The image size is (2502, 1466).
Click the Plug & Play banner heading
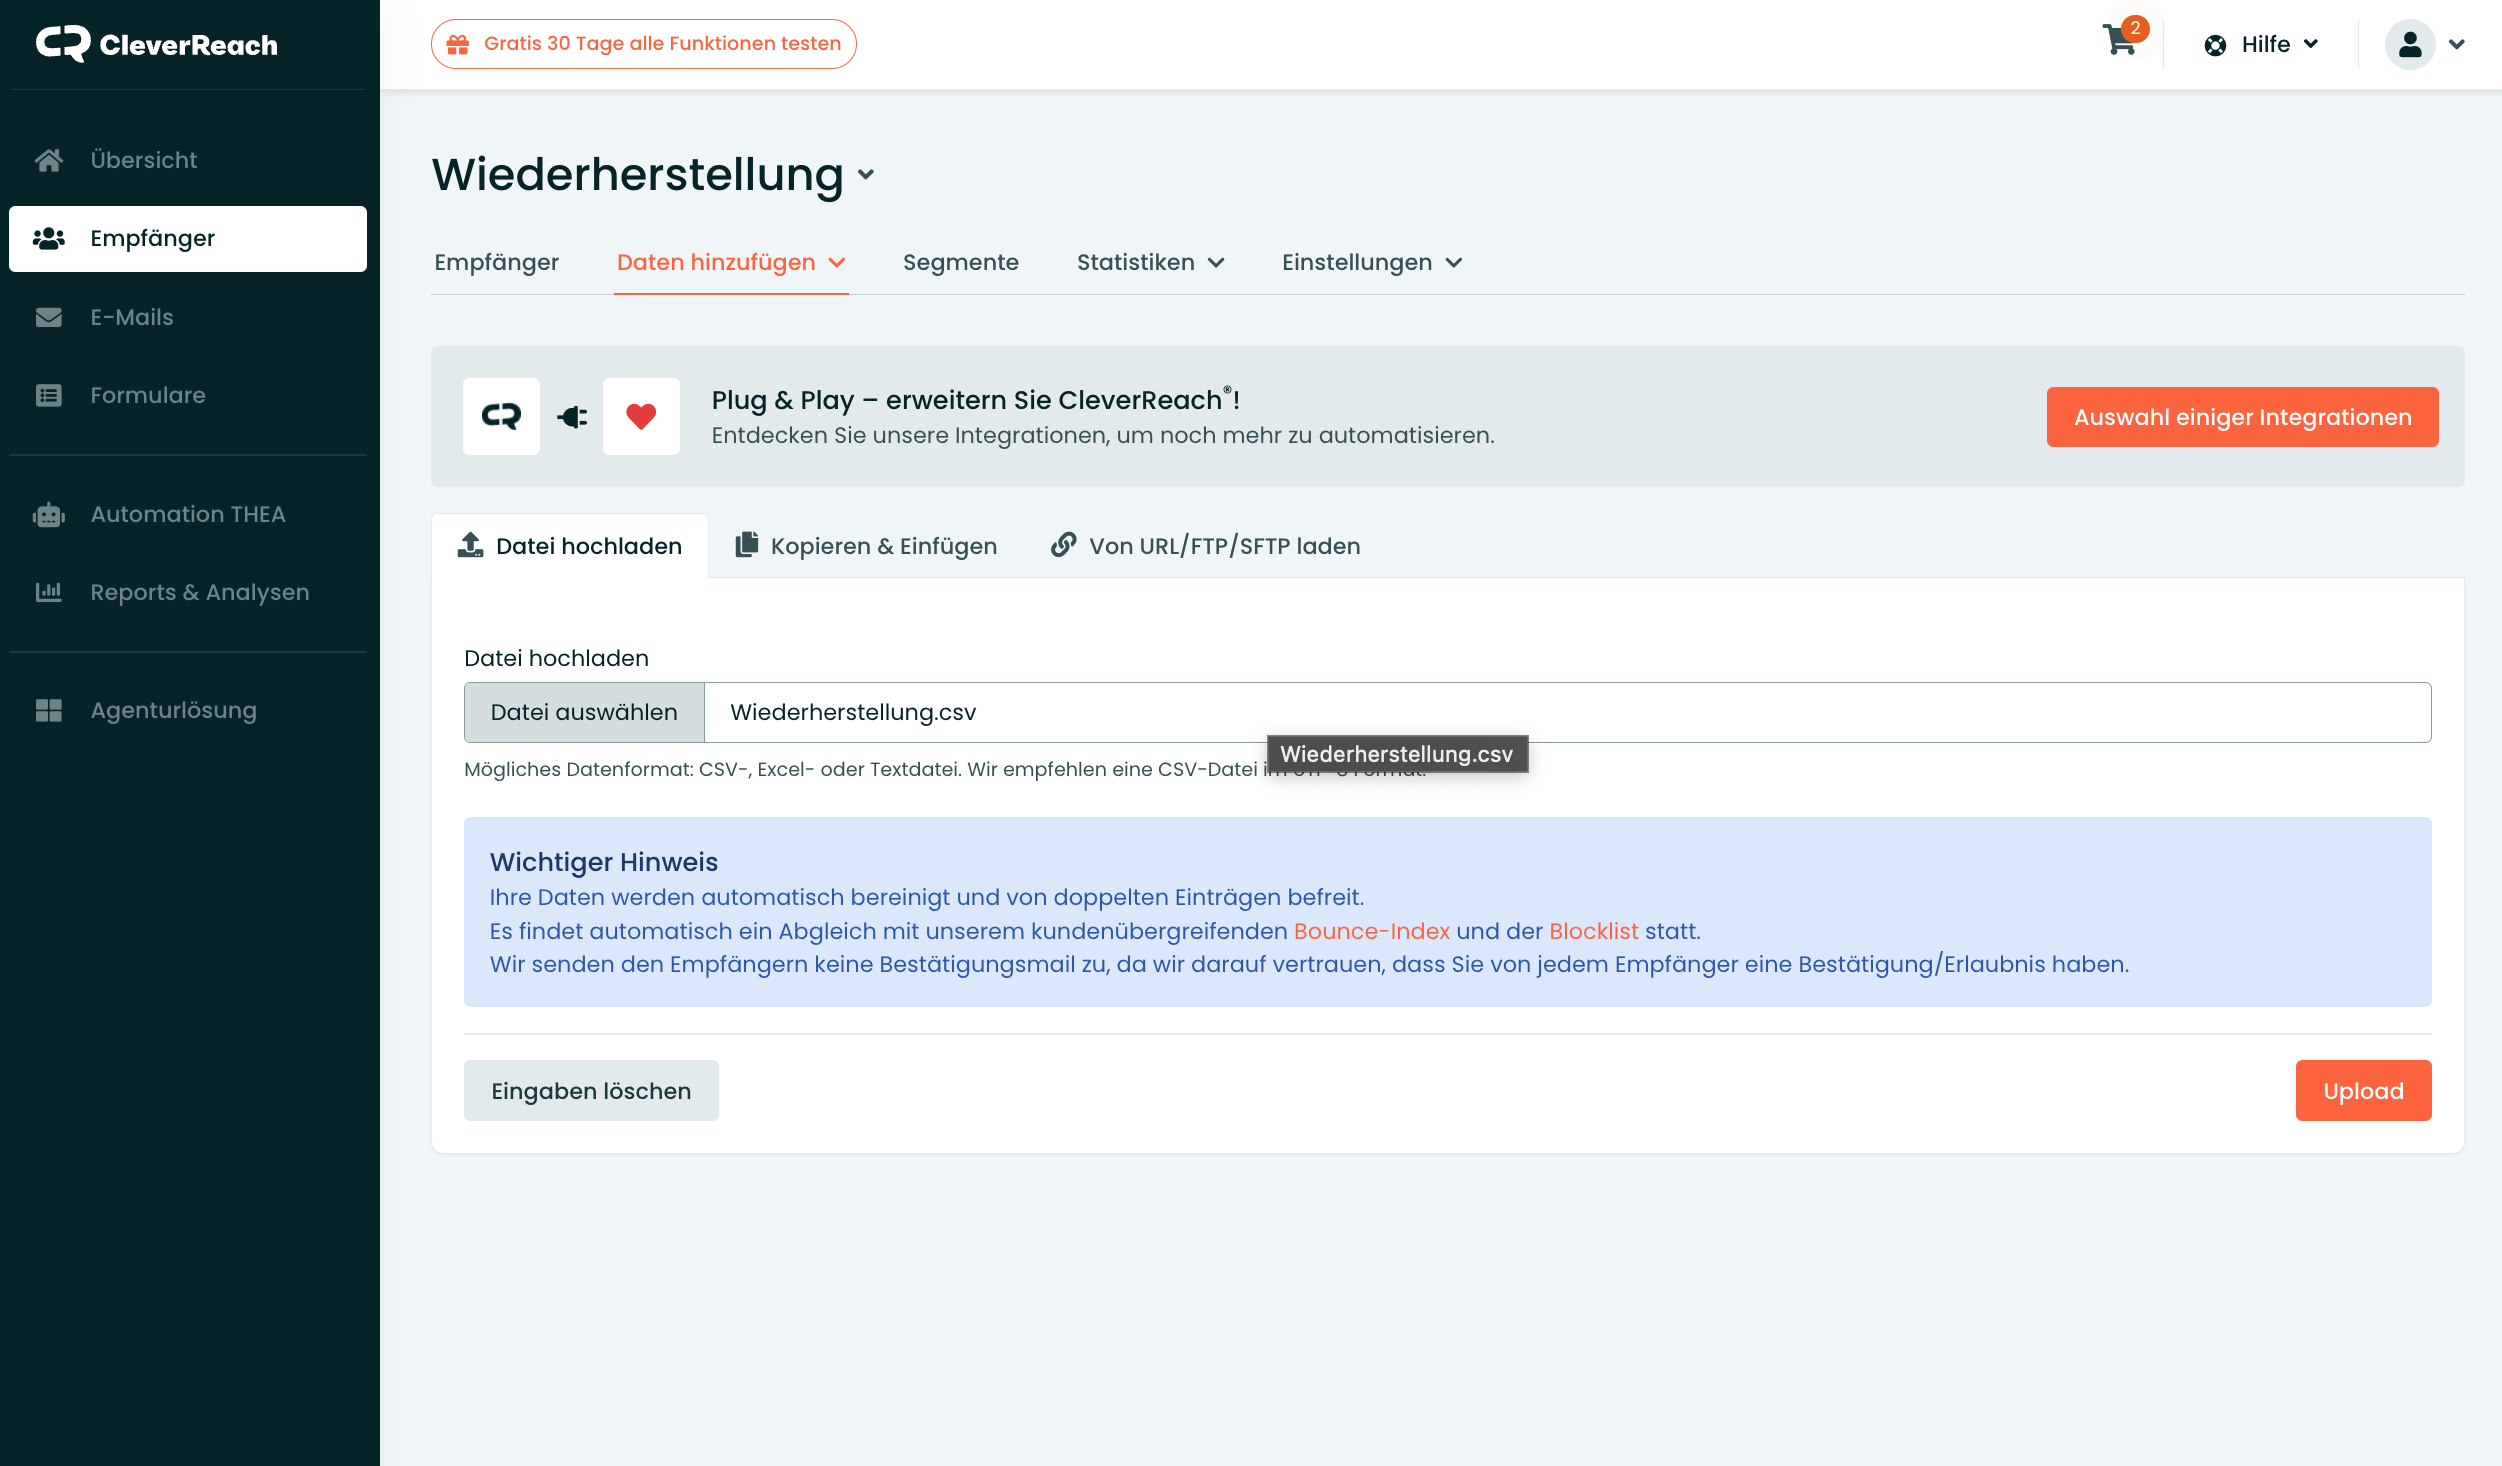point(975,400)
